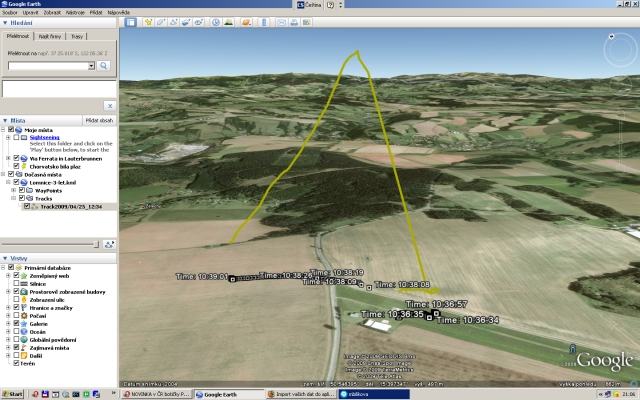Click the Add Placemark pushpin icon
Viewport: 640px width, 400px height.
click(149, 21)
